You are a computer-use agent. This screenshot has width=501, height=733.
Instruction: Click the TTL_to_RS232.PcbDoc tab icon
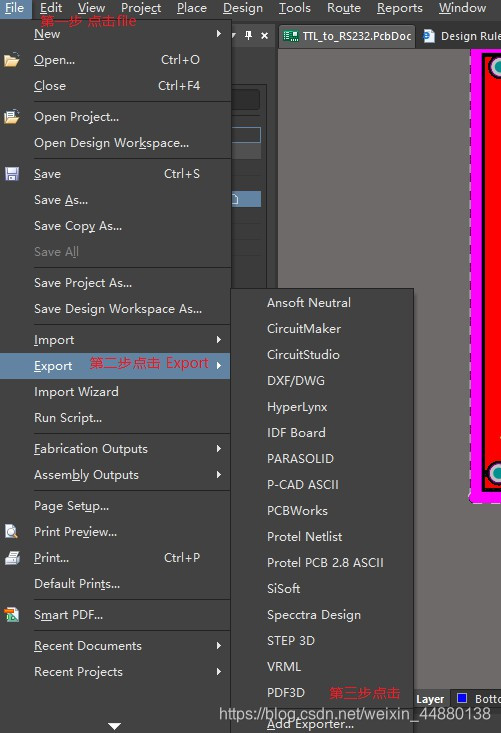coord(291,36)
